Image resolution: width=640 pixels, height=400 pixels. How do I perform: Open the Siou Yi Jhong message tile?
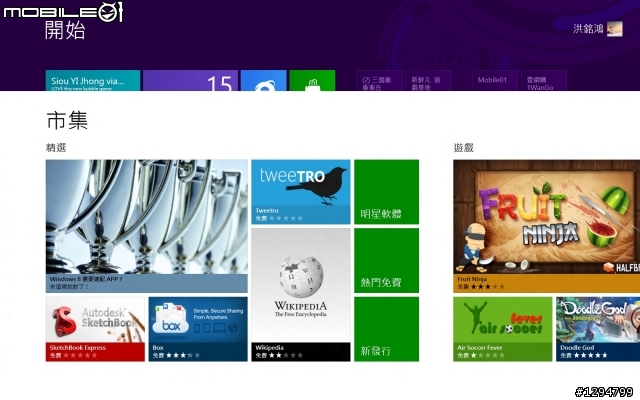point(93,80)
